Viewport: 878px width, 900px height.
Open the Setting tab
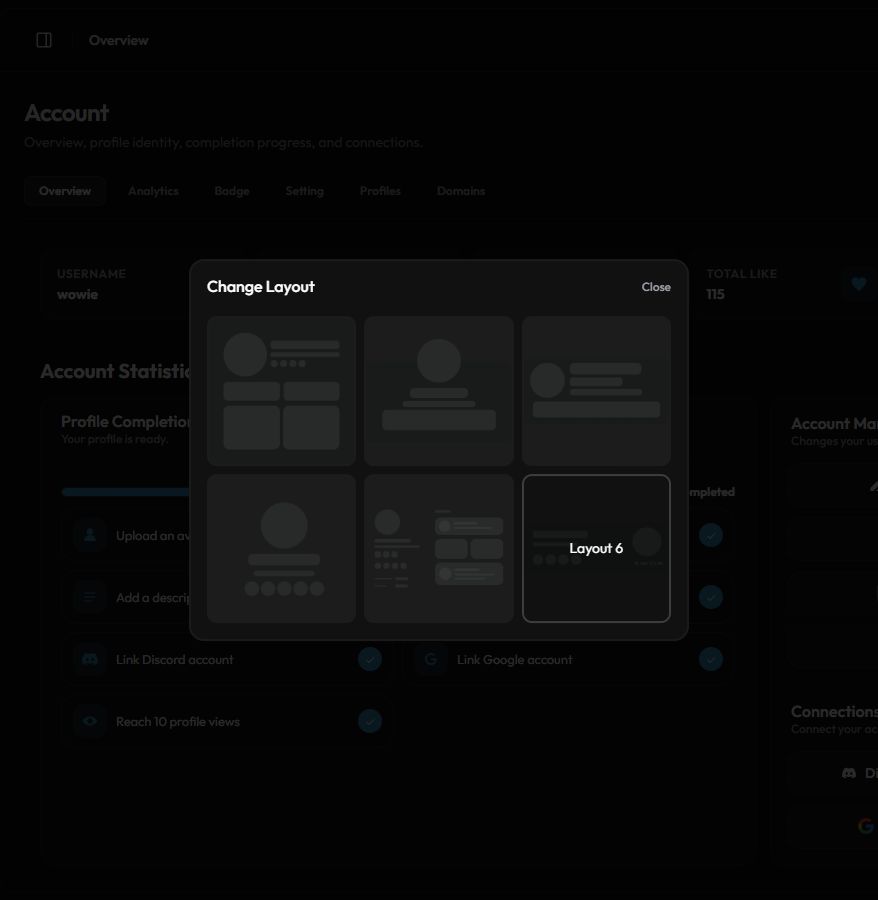tap(305, 191)
